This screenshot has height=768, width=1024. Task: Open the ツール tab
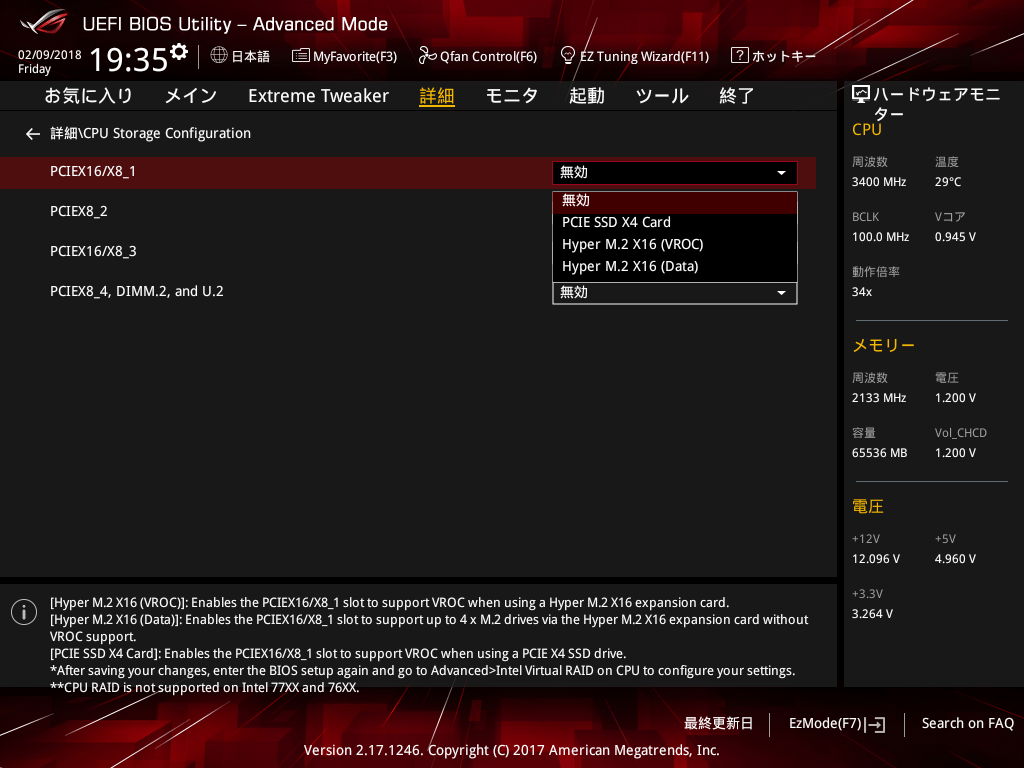pos(662,96)
